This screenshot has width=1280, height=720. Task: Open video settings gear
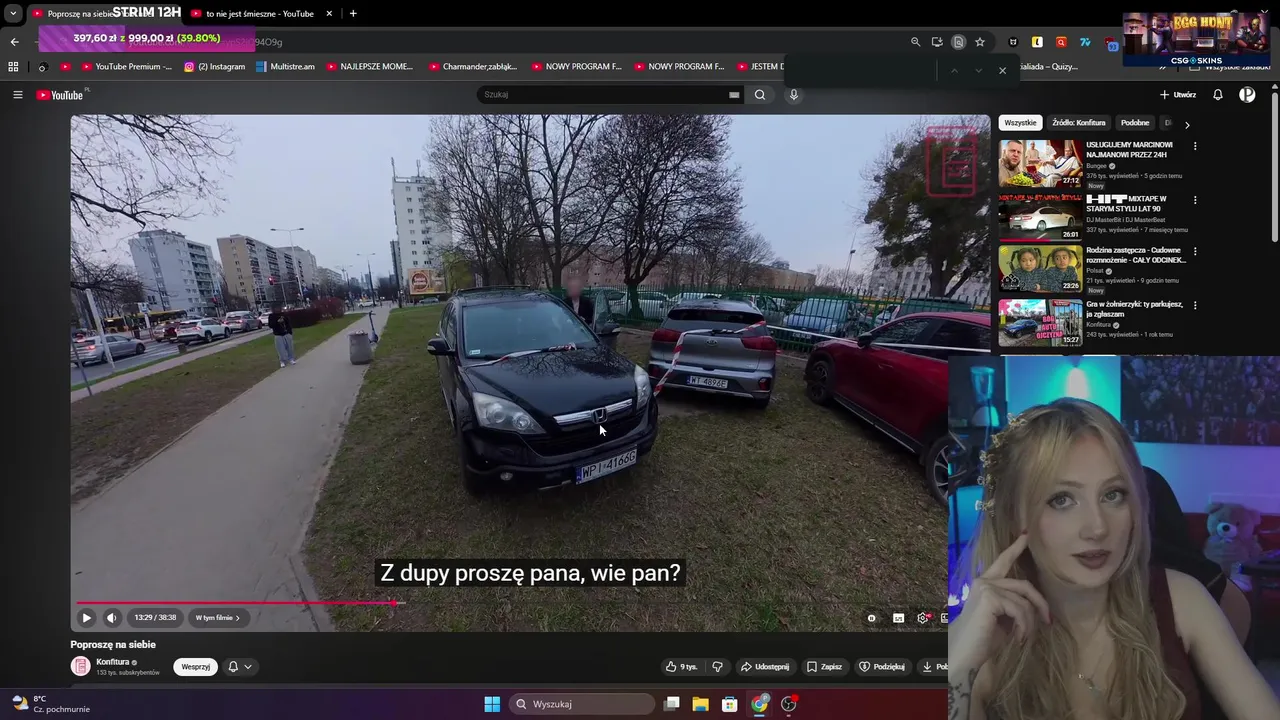(923, 618)
